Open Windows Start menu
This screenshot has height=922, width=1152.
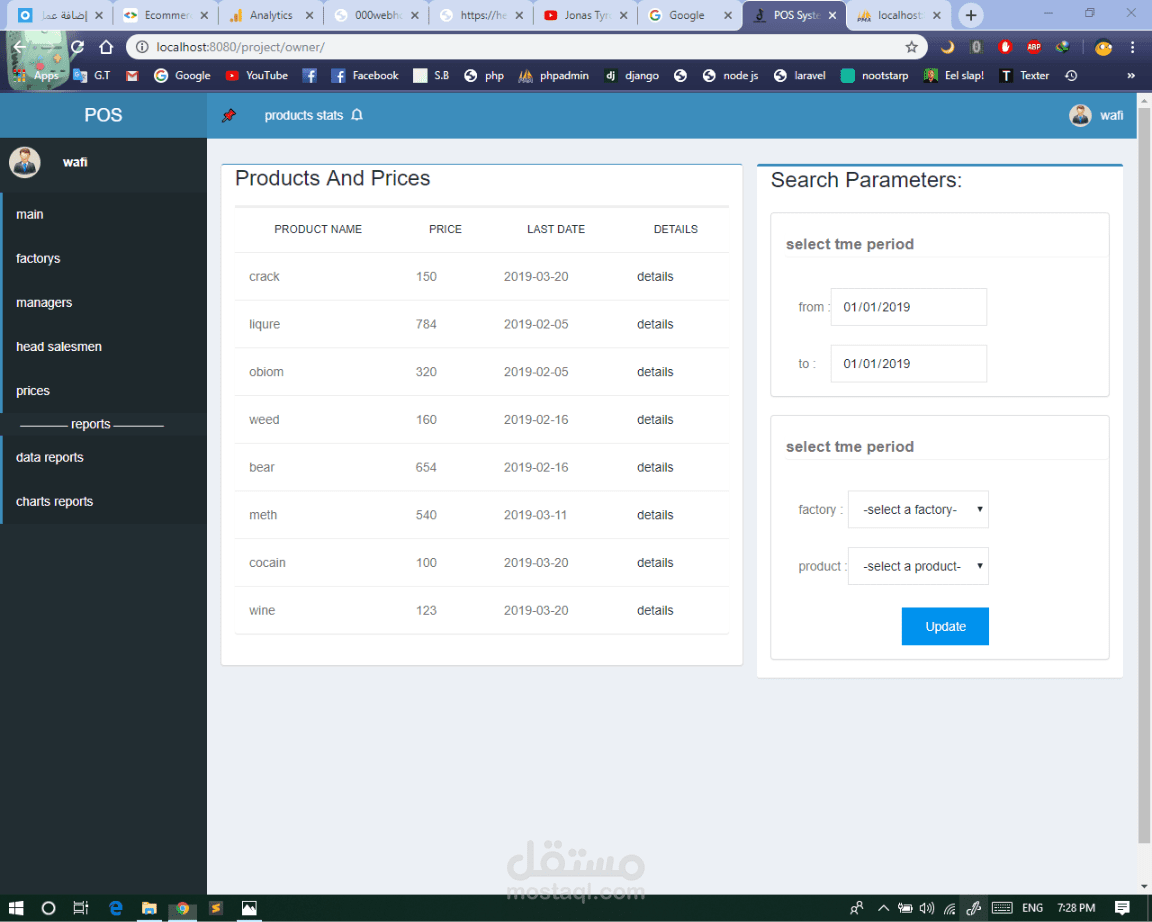click(15, 908)
